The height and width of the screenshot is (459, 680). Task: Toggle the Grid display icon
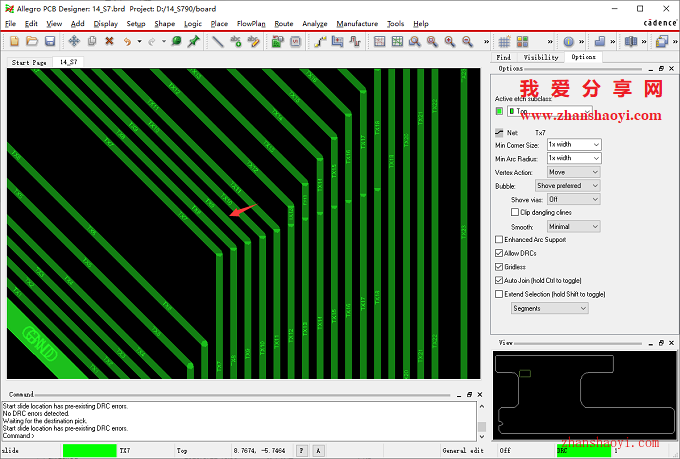pyautogui.click(x=504, y=42)
